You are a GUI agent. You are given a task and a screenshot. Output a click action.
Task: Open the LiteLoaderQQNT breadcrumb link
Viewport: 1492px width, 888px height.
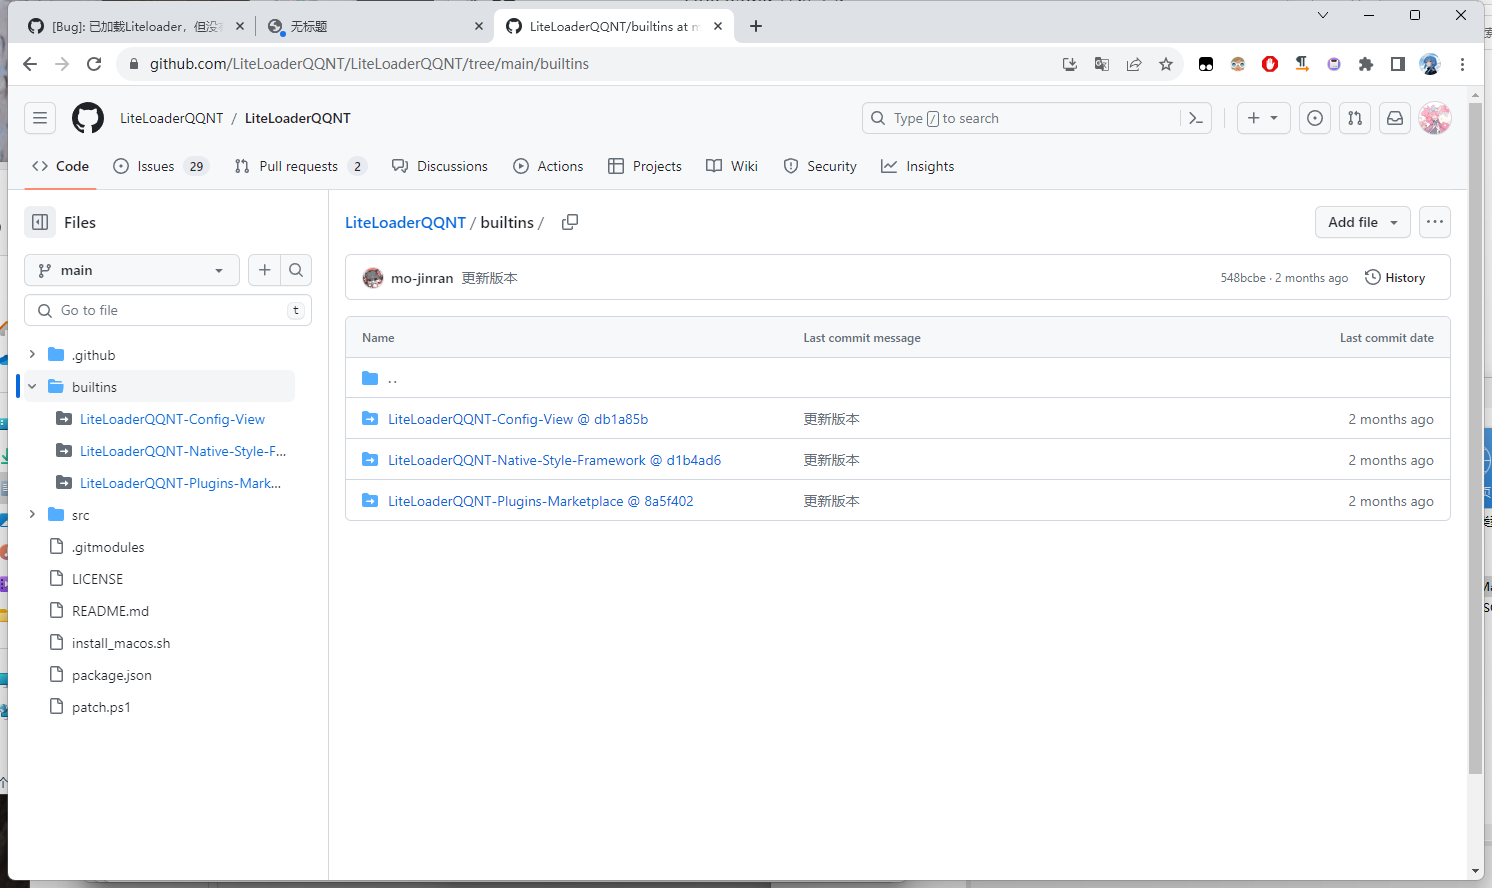click(405, 222)
